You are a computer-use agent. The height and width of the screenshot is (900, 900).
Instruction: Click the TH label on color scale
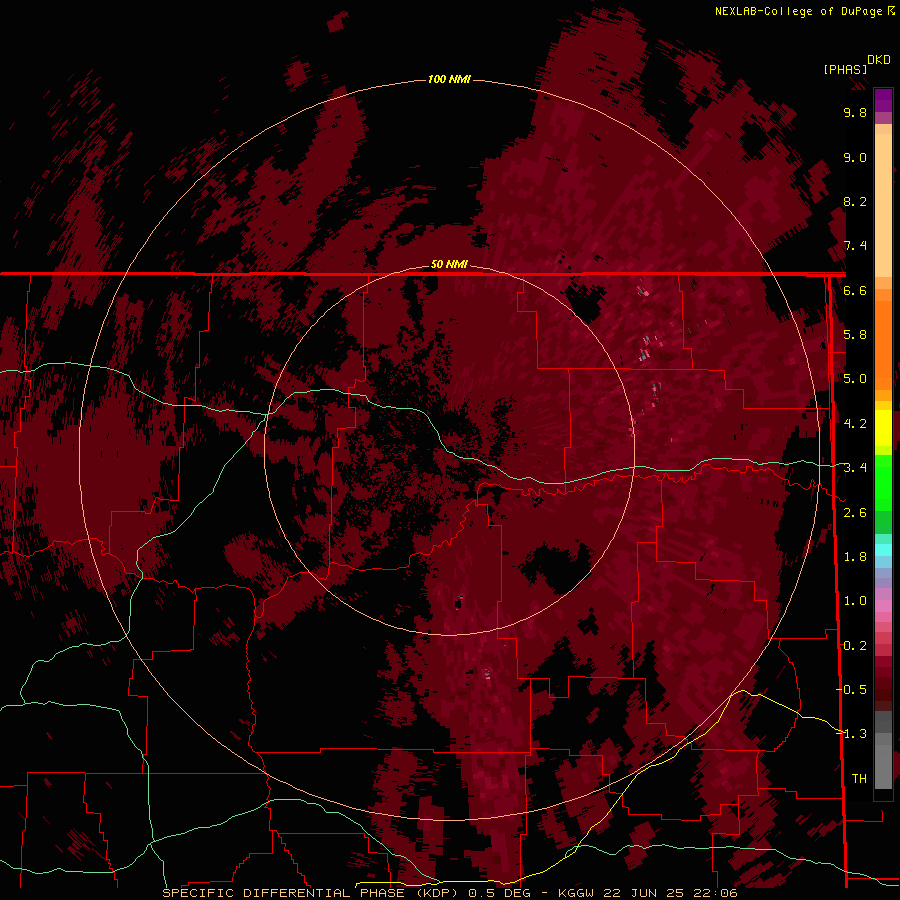859,779
